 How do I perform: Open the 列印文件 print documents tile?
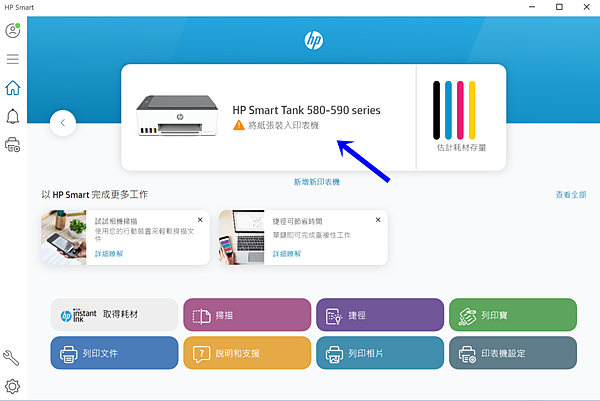(114, 353)
